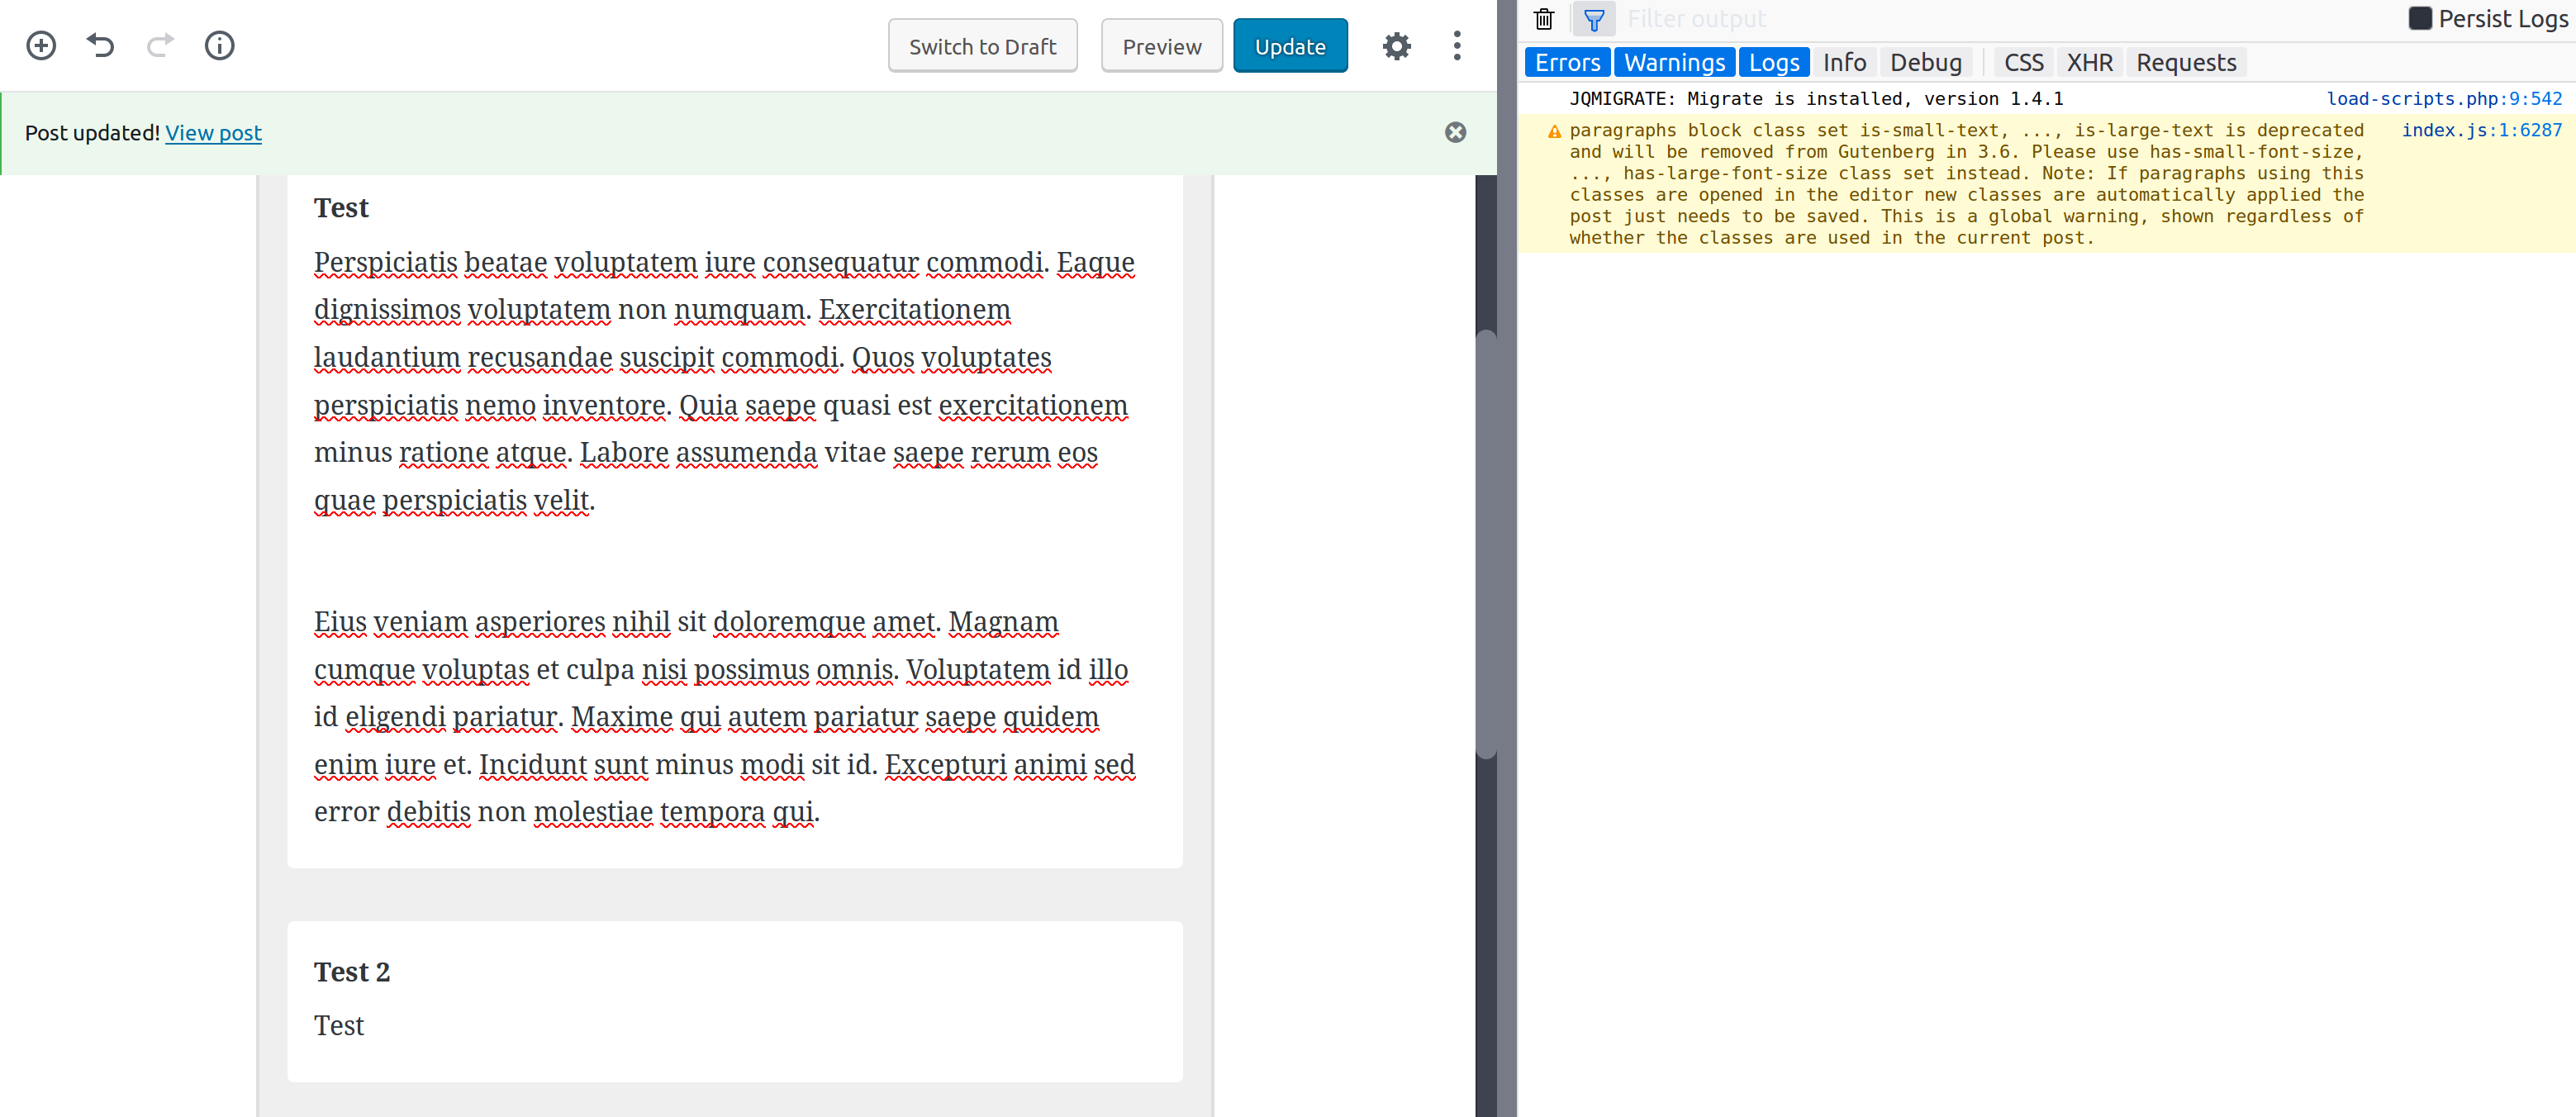Open the editor Details overview
The width and height of the screenshot is (2576, 1117).
[x=219, y=45]
